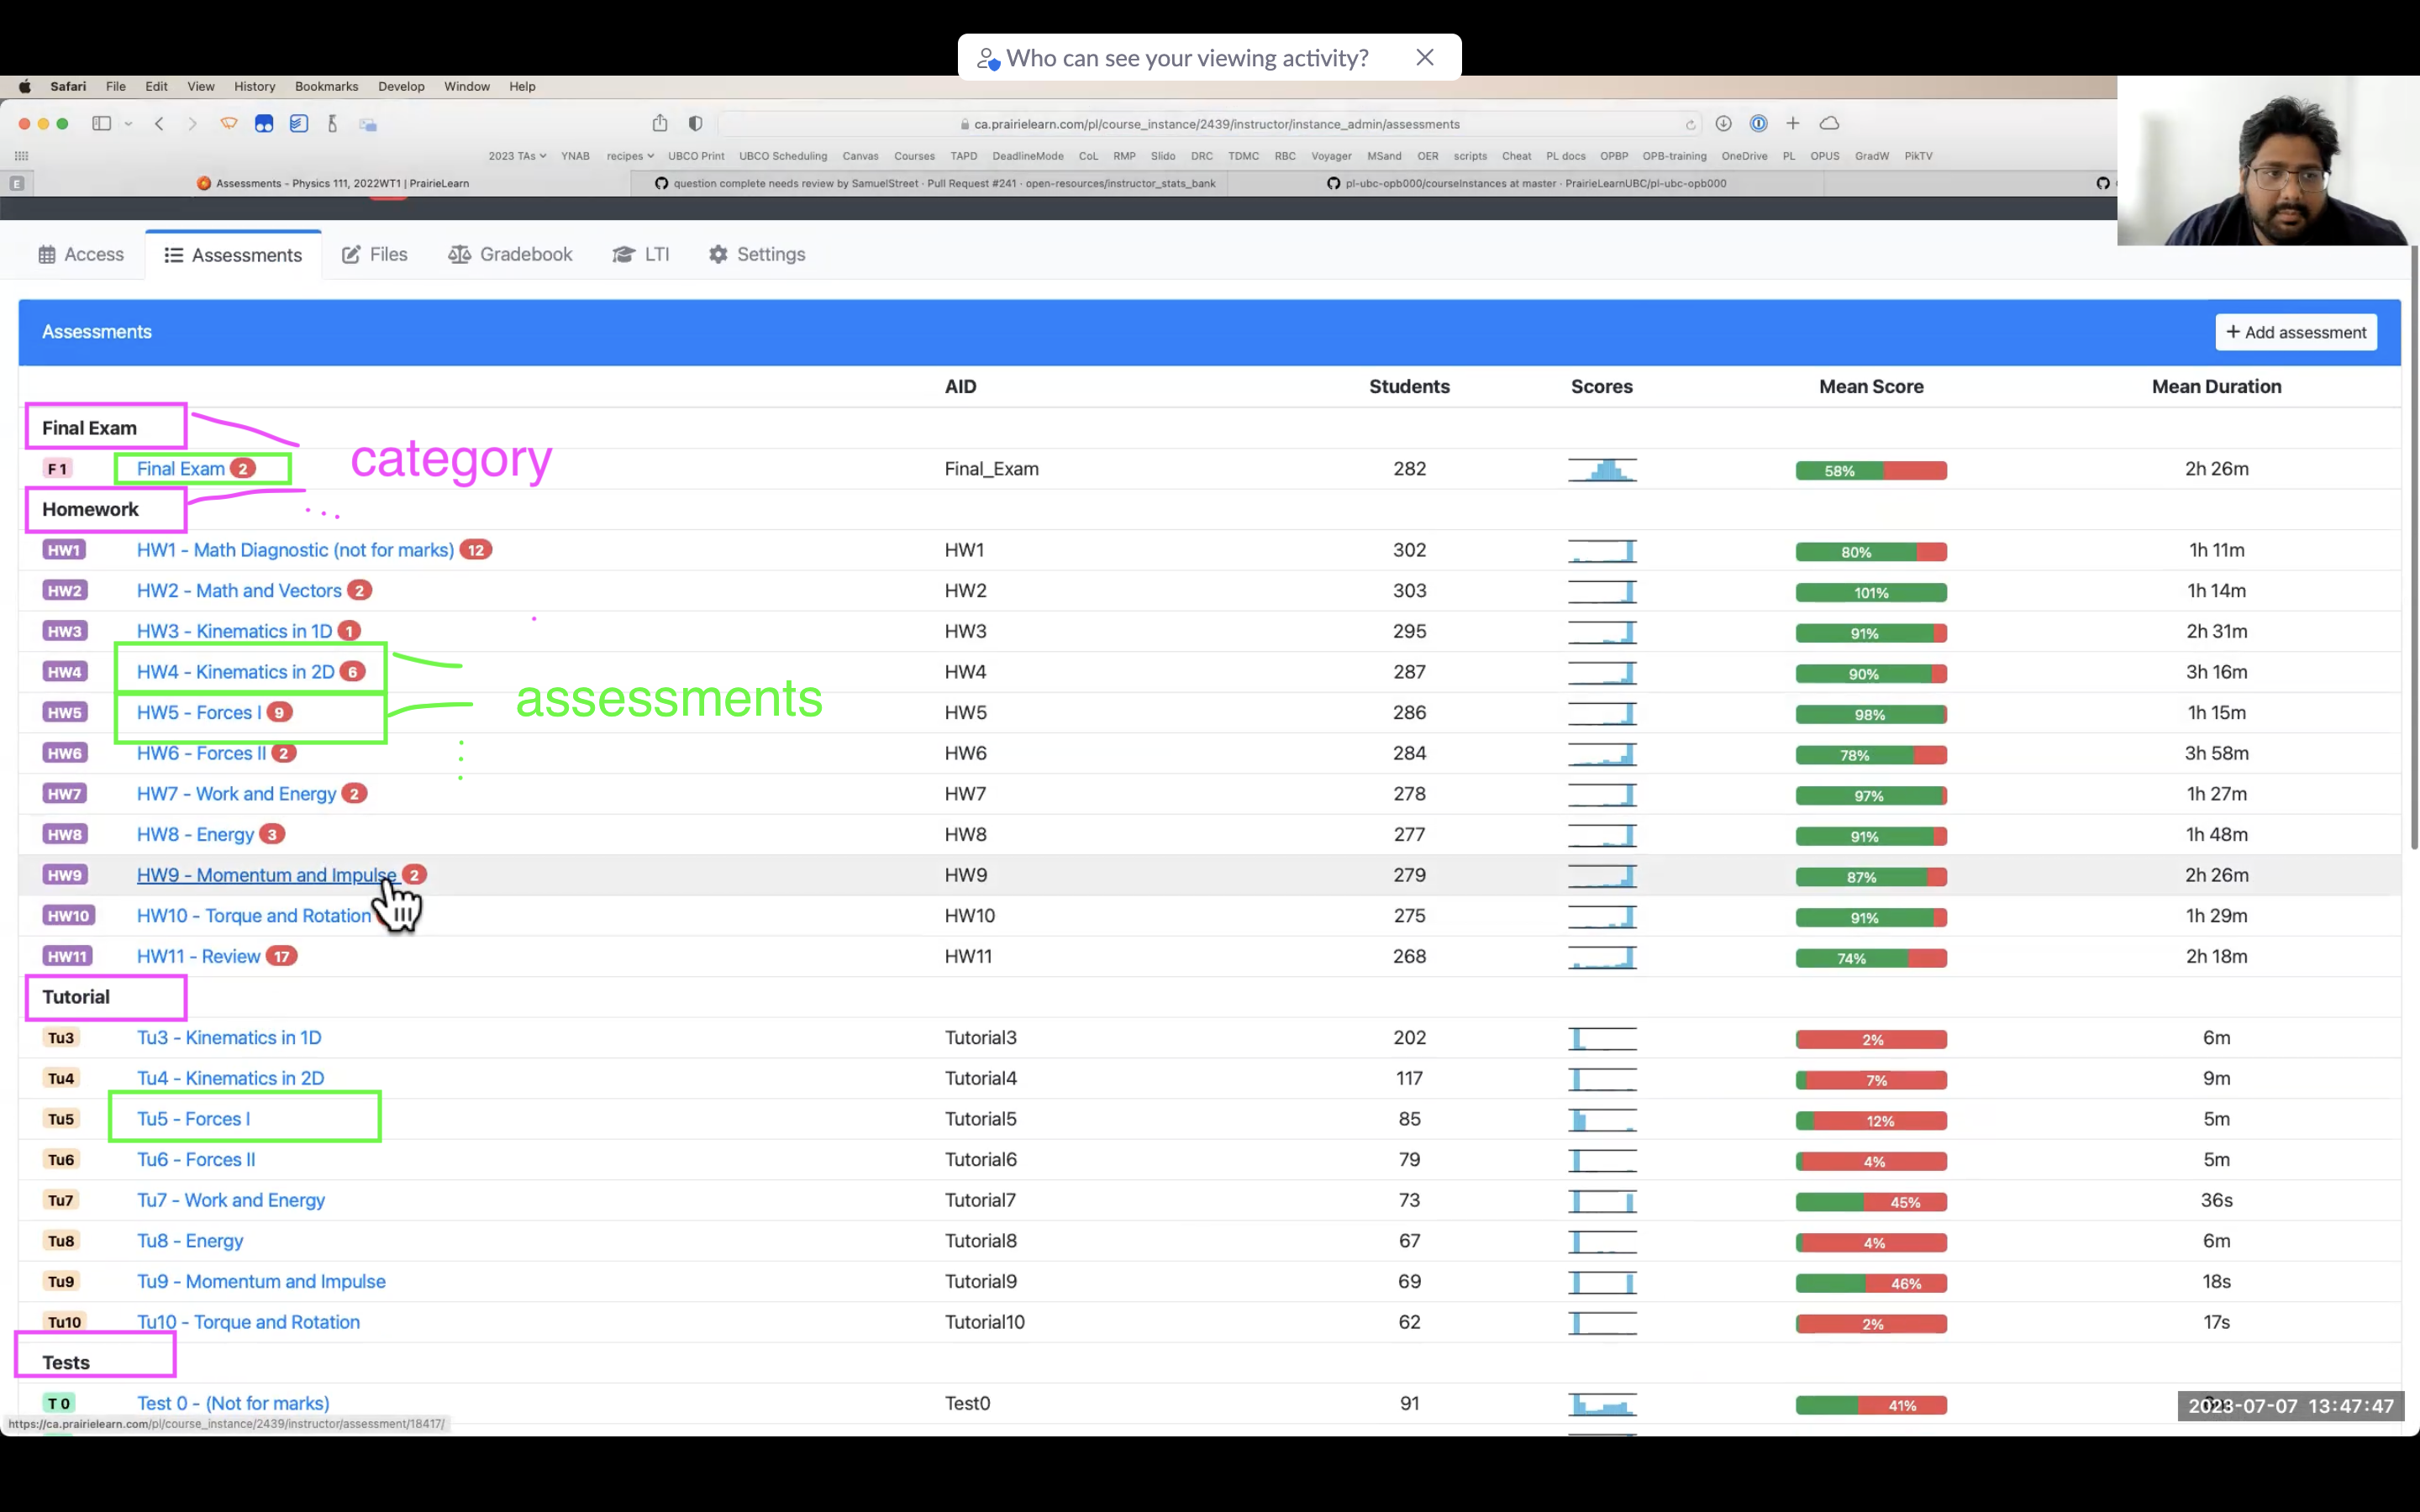Open the Safari downloads icon
Screen dimensions: 2420x1512
[1723, 123]
